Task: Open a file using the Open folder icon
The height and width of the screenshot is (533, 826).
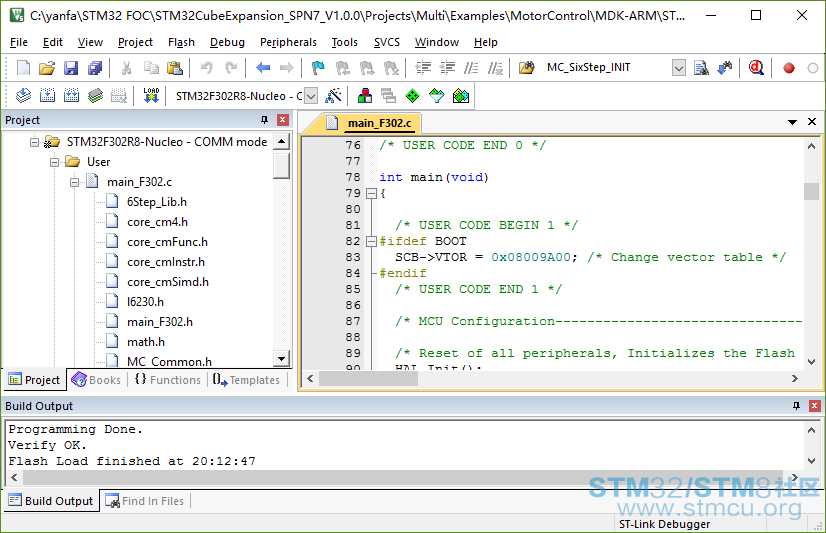Action: point(47,68)
